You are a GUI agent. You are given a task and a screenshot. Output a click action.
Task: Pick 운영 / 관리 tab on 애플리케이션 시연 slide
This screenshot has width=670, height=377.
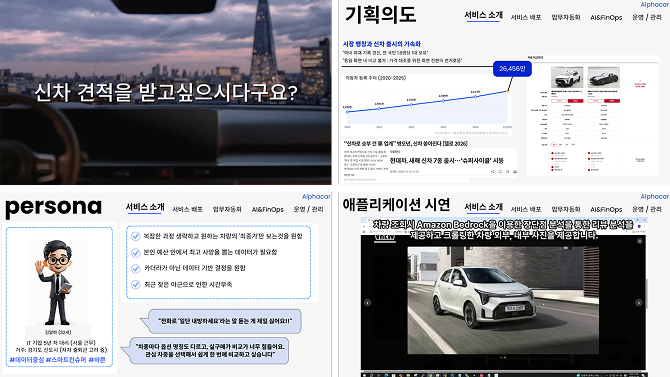pyautogui.click(x=646, y=209)
